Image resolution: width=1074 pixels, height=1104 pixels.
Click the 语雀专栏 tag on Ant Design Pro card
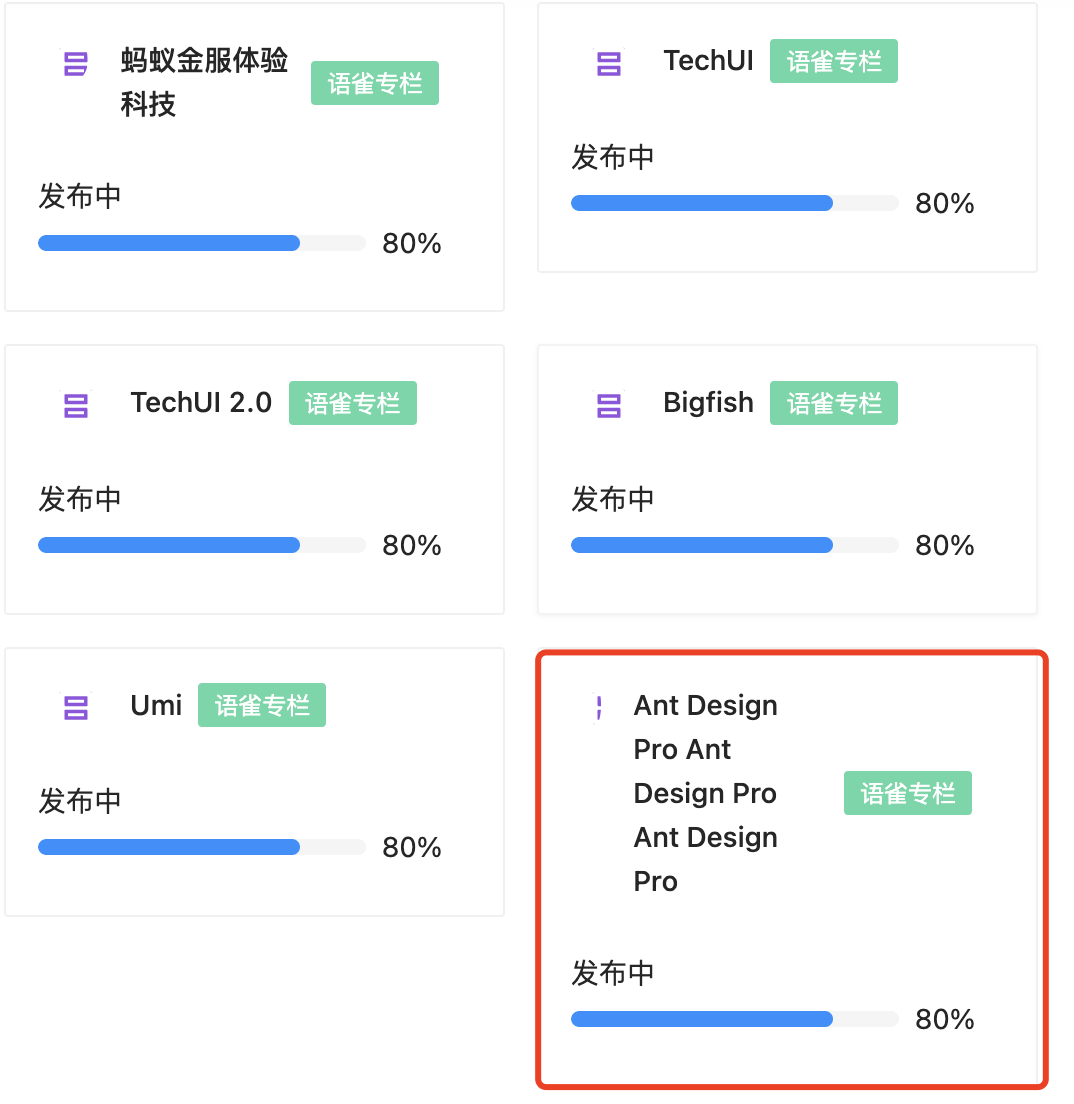(x=907, y=793)
